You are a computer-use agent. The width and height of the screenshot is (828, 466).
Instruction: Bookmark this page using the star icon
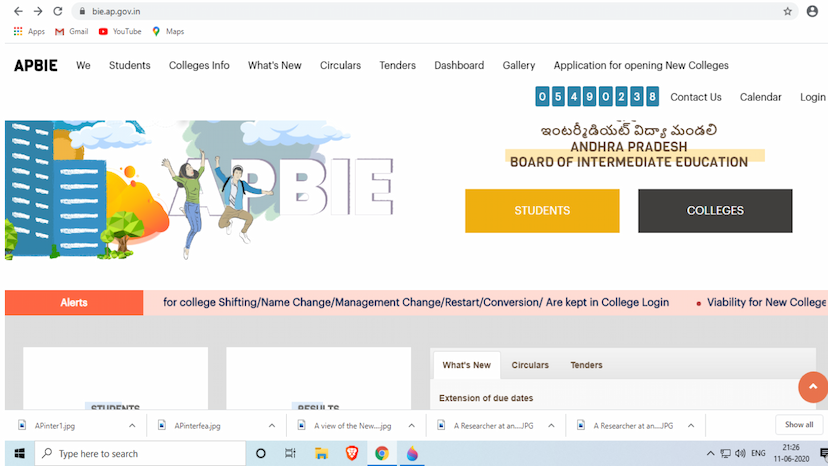click(787, 11)
